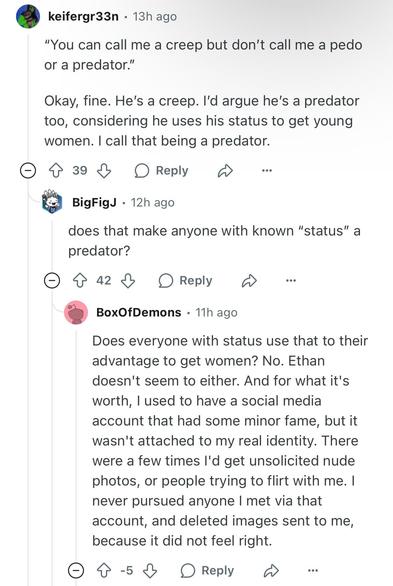Screen dimensions: 393x586
Task: View BoxOfDemons' pink avatar profile
Action: pyautogui.click(x=76, y=312)
